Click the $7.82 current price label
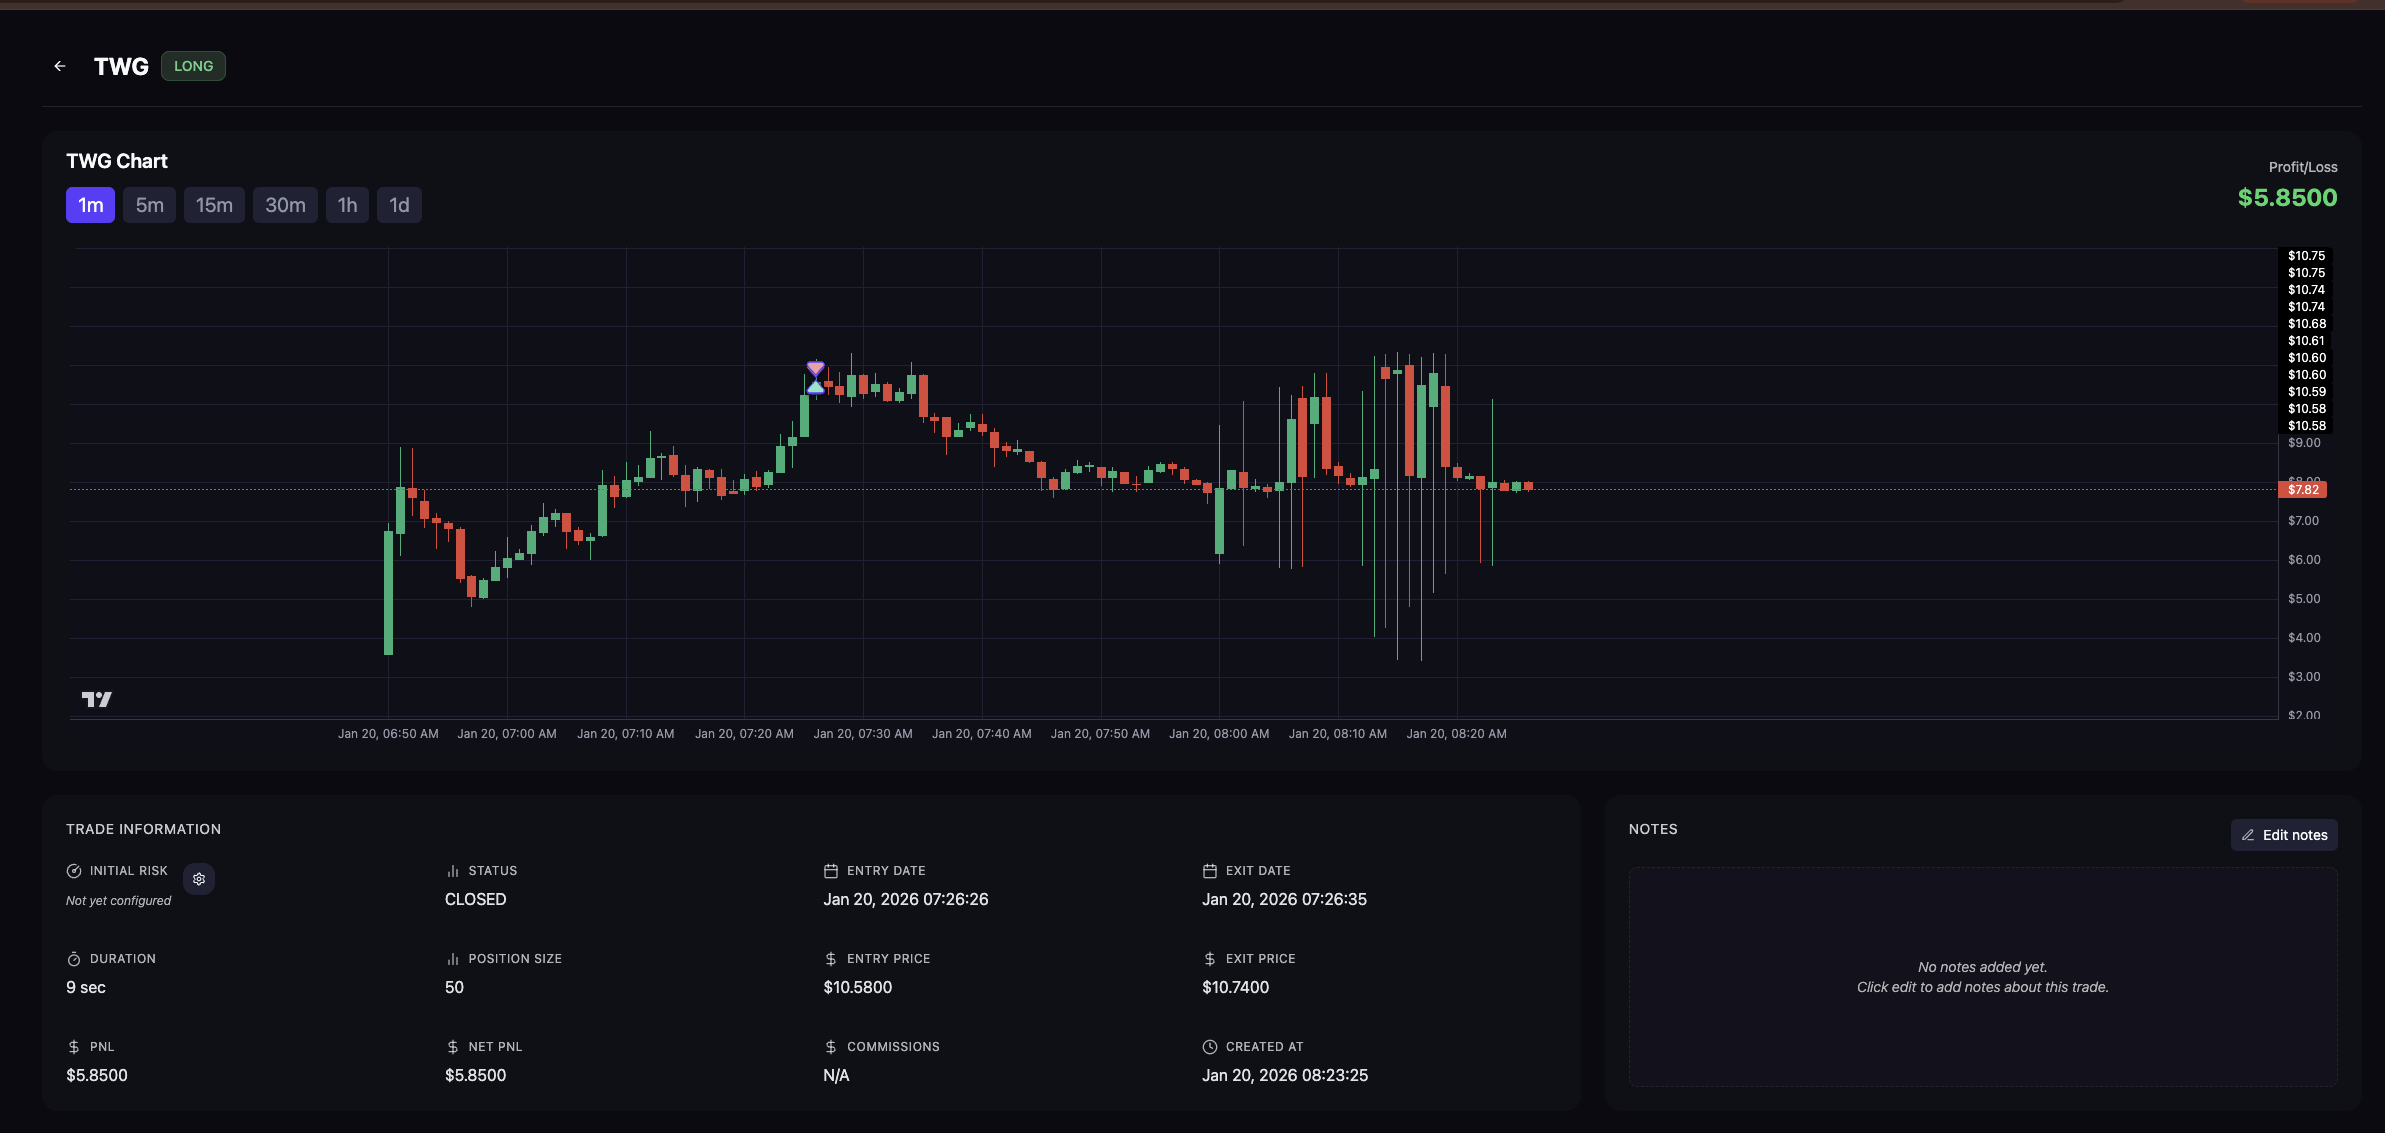The image size is (2385, 1133). (2302, 490)
